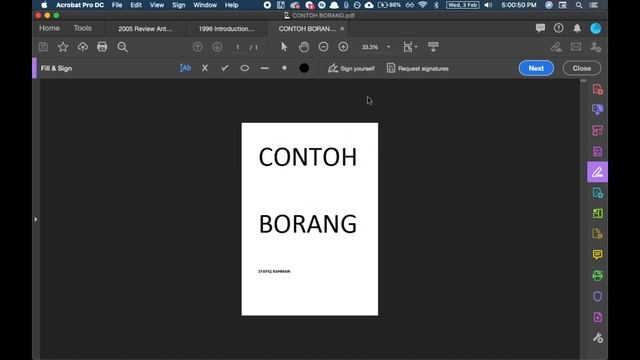Click the read mode display icon

433,47
